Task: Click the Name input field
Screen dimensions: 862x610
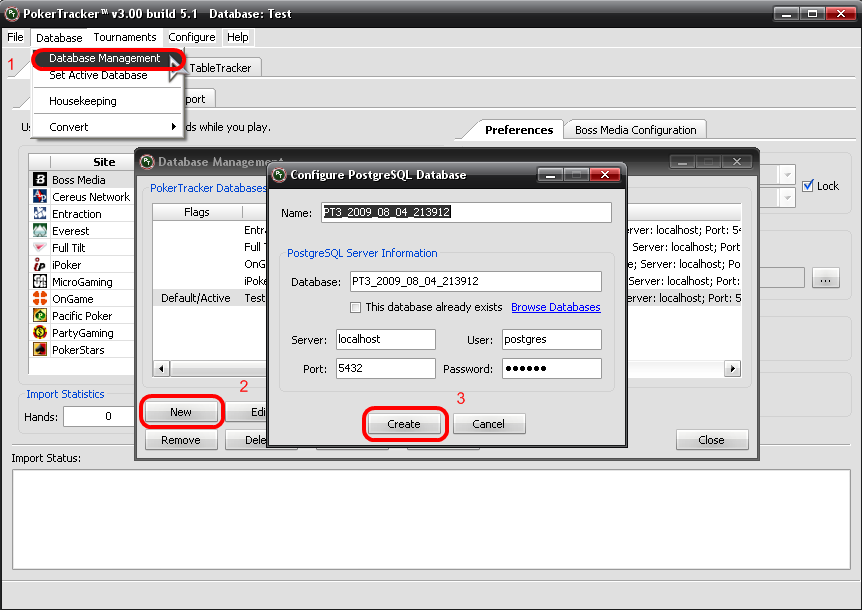Action: tap(466, 212)
